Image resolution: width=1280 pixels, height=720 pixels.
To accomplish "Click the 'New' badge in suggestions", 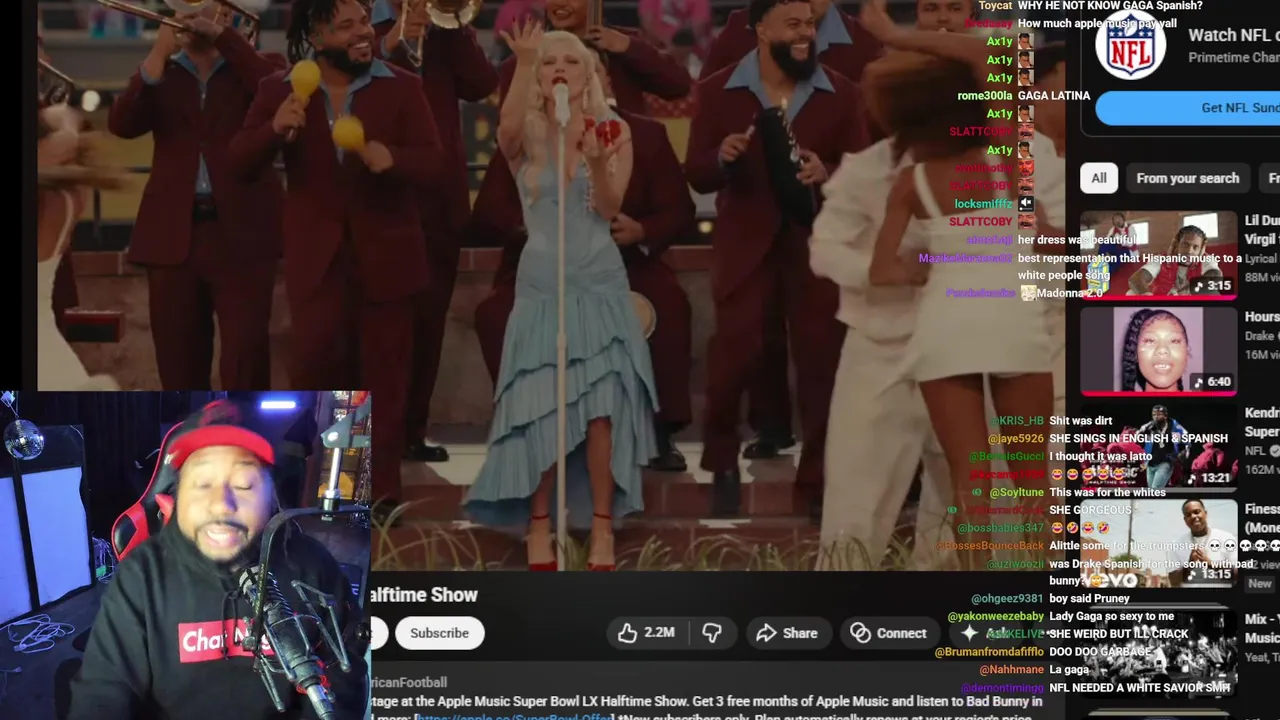I will pos(1260,584).
